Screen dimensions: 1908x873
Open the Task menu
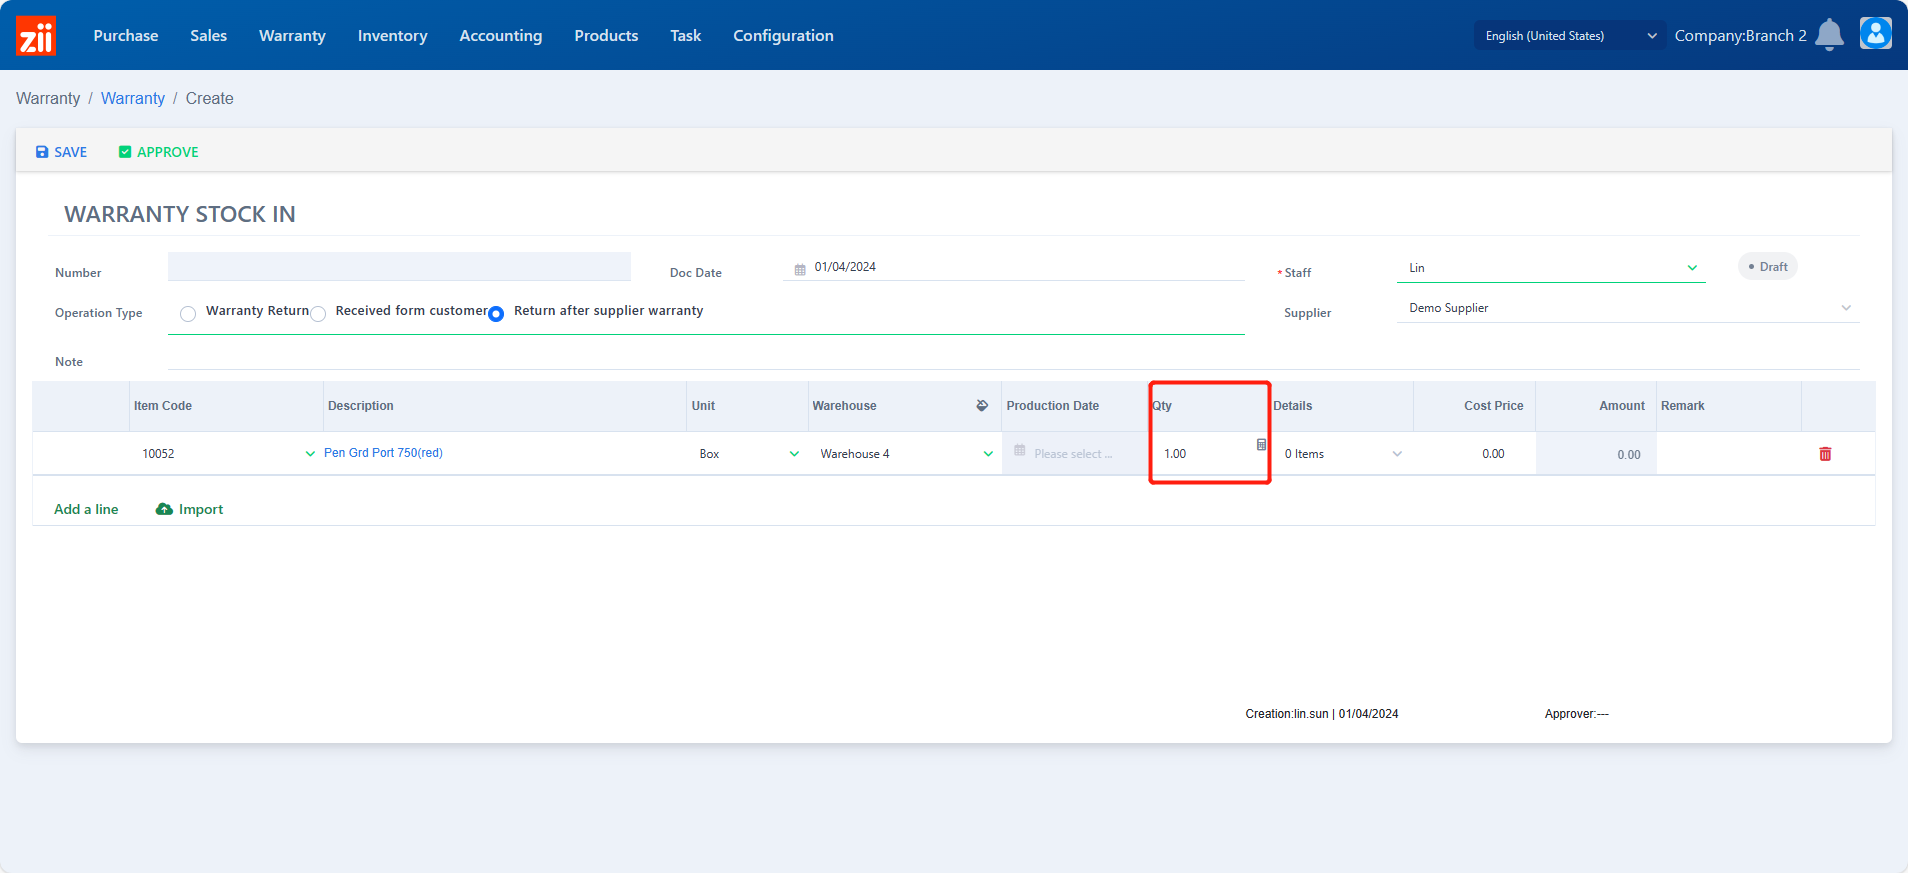click(686, 36)
